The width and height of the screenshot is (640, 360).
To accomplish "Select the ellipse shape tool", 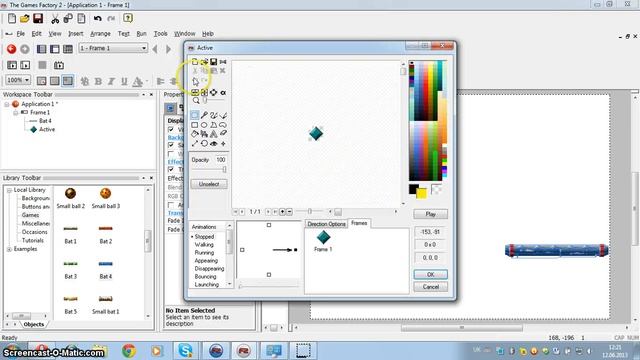I will (x=204, y=125).
